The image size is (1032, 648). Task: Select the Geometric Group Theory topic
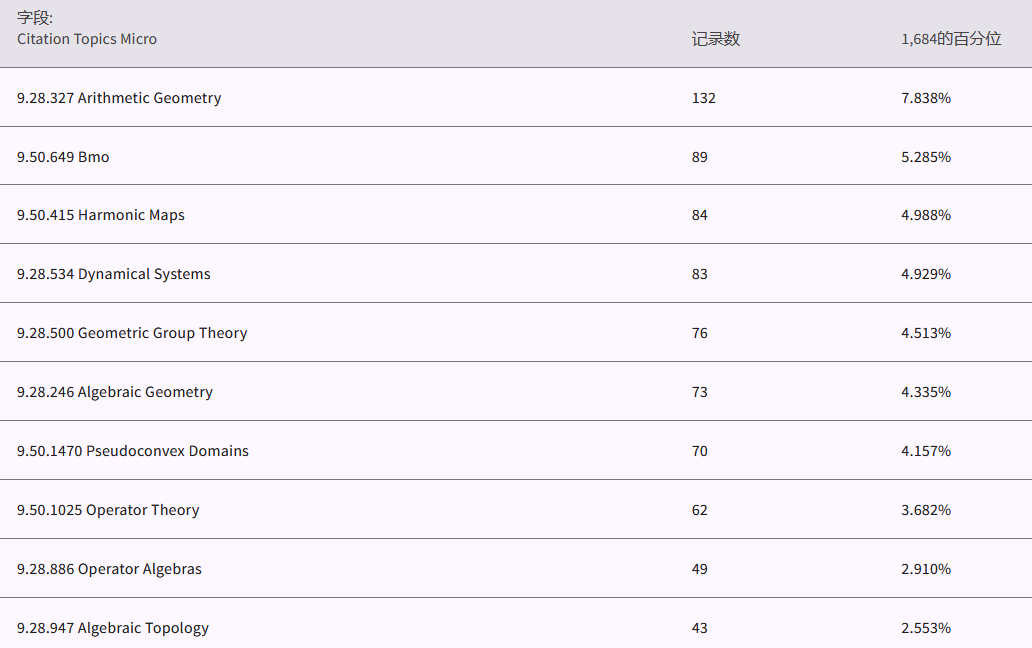[132, 333]
